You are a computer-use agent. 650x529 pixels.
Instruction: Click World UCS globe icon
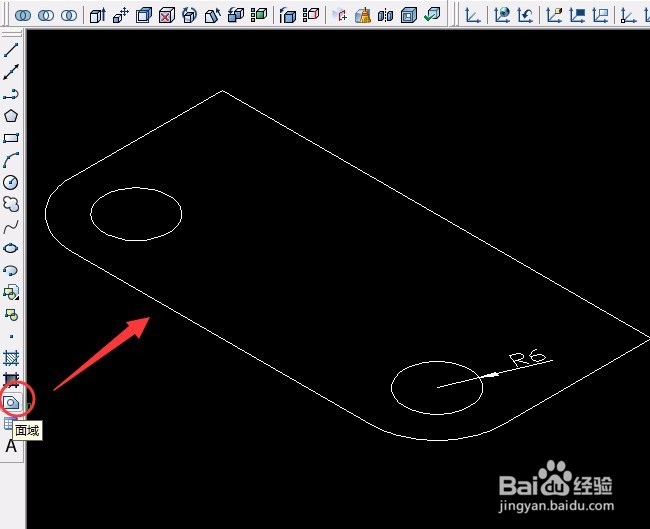click(502, 15)
